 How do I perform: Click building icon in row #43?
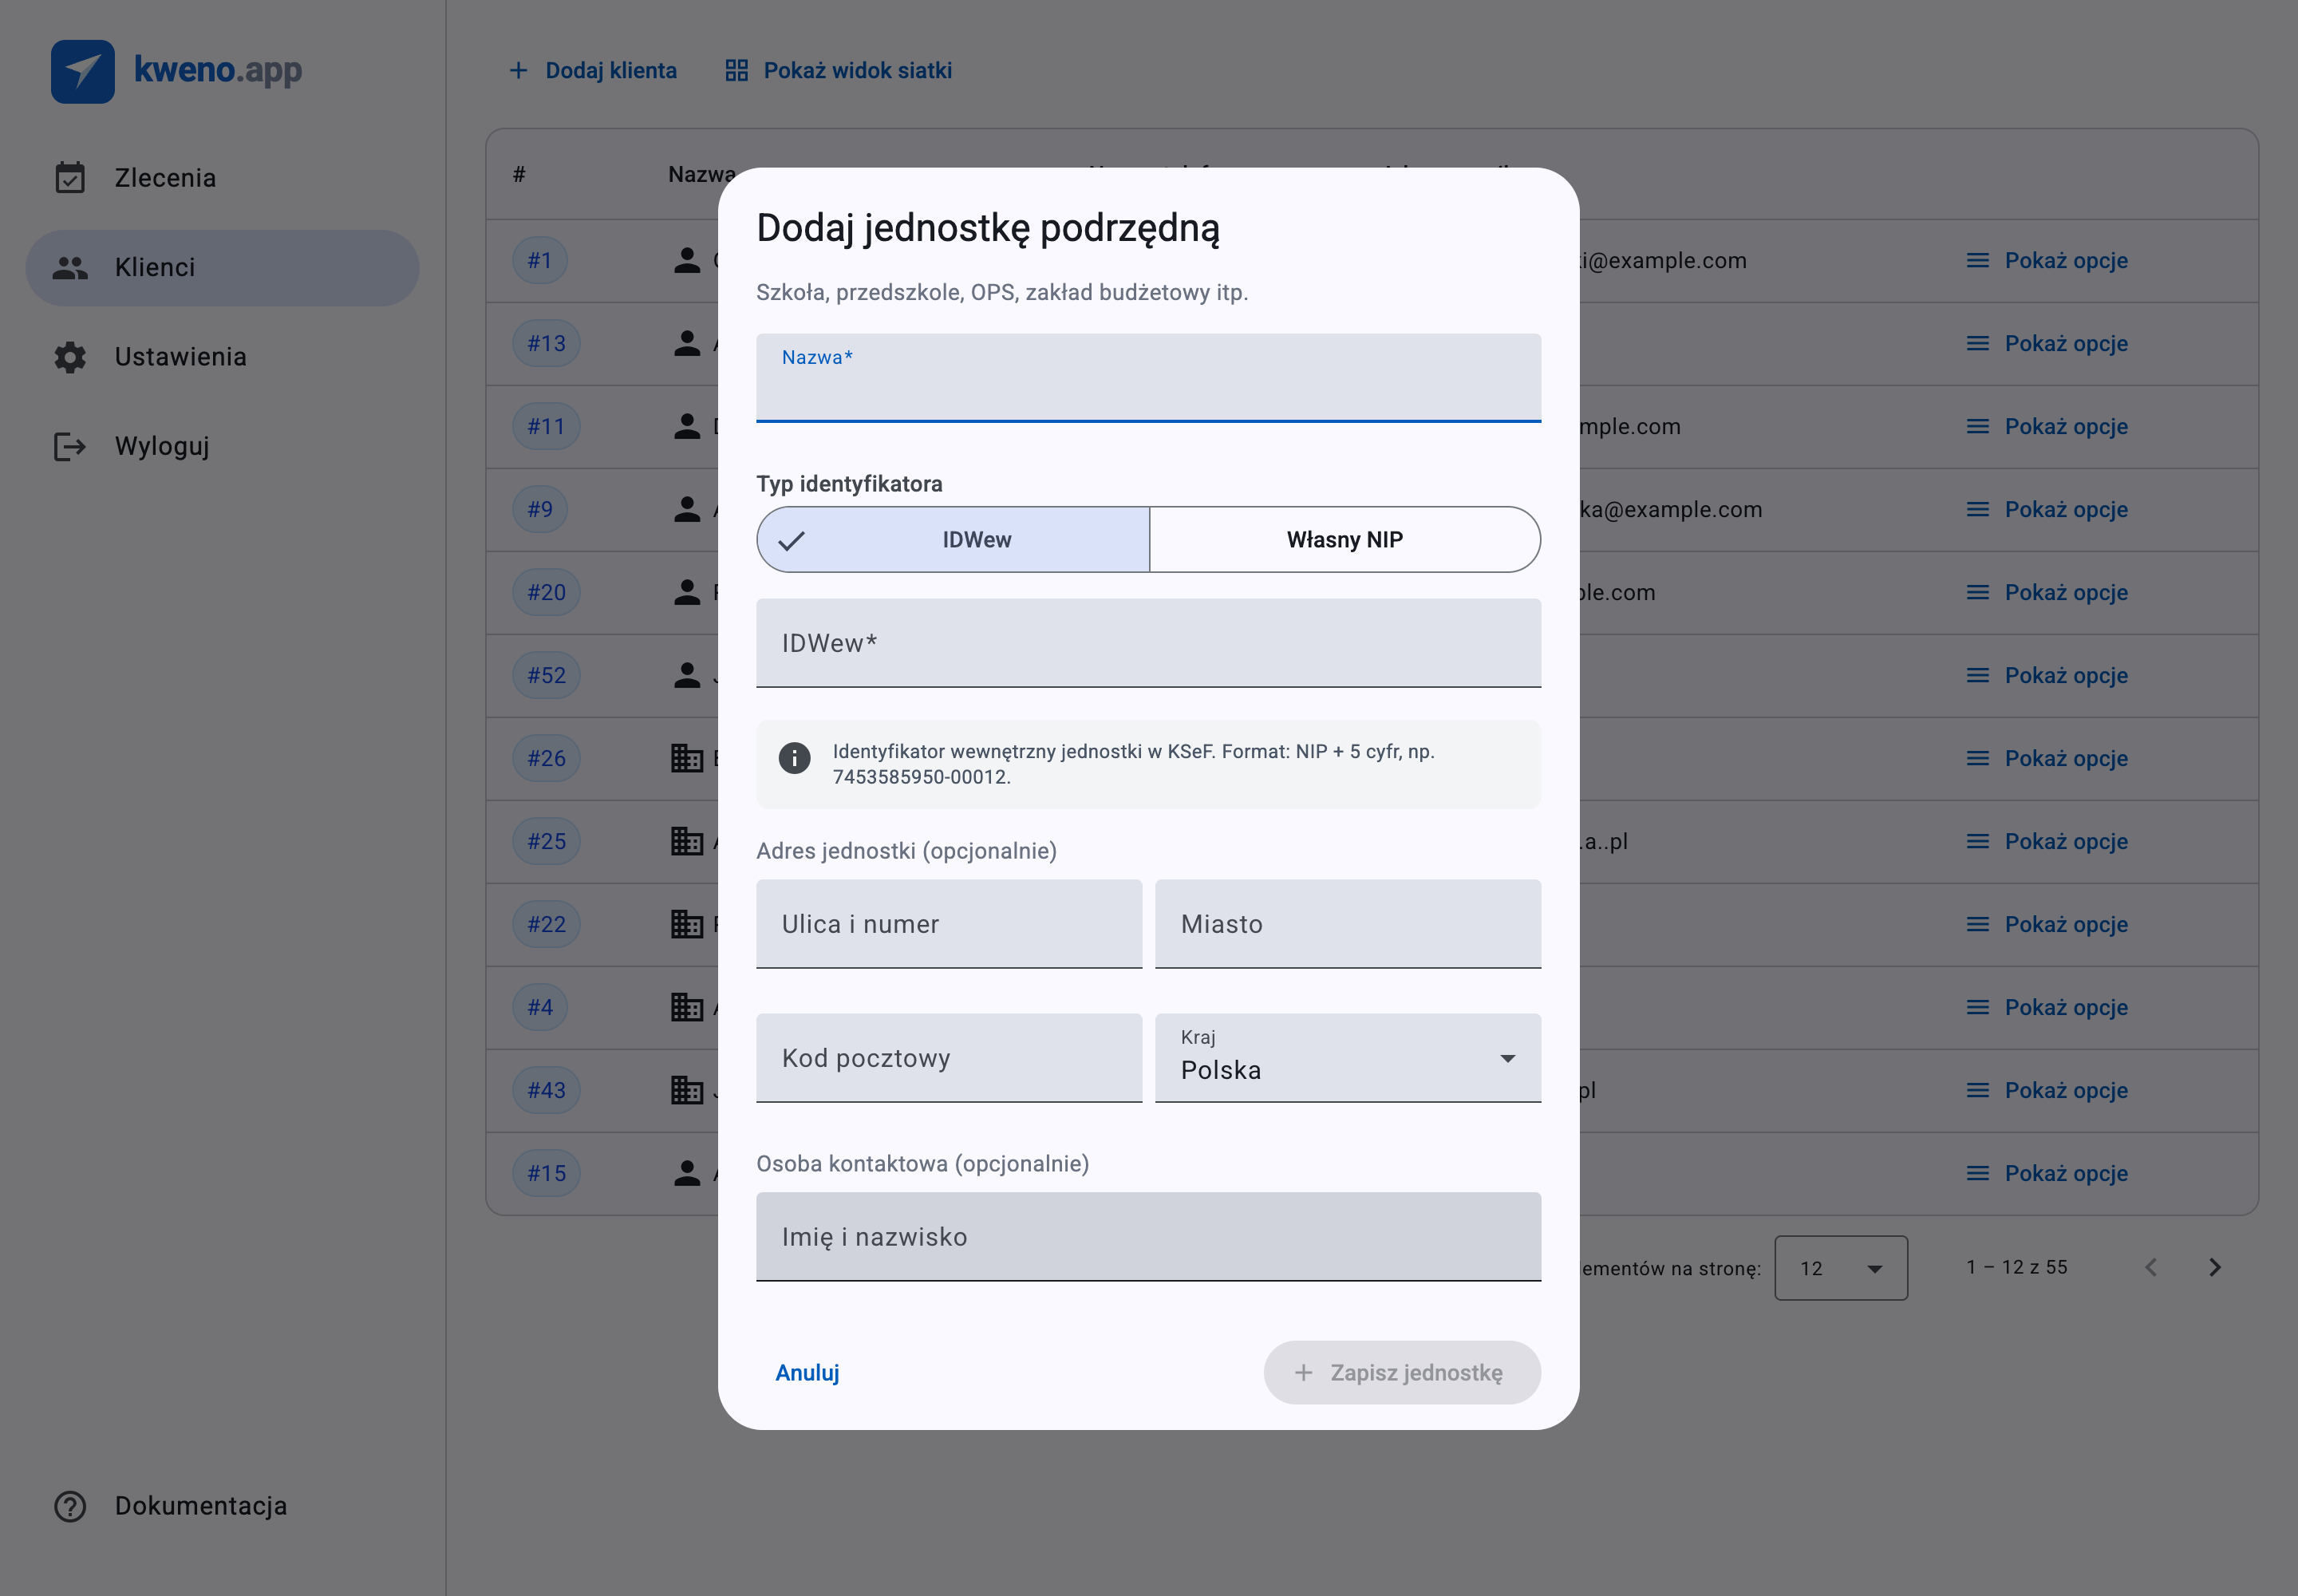(687, 1090)
